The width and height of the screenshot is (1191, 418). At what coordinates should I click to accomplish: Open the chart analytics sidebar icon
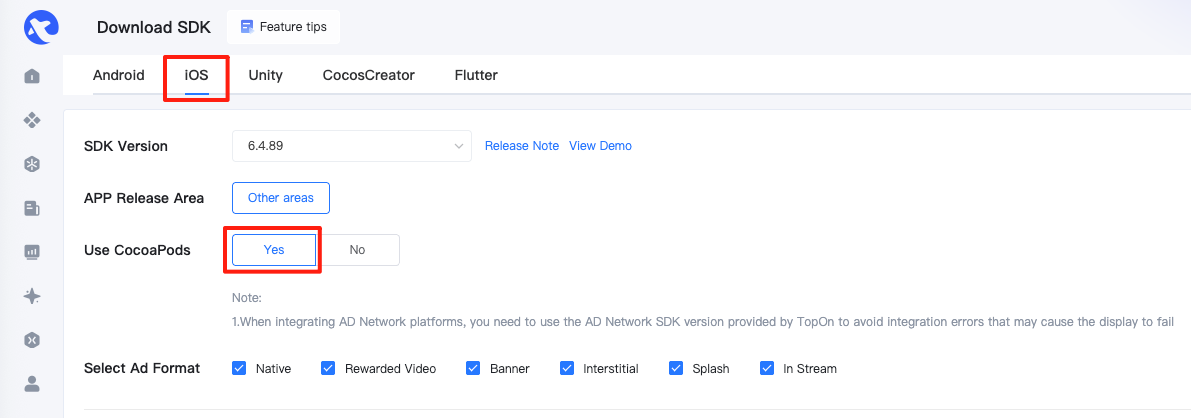(32, 252)
